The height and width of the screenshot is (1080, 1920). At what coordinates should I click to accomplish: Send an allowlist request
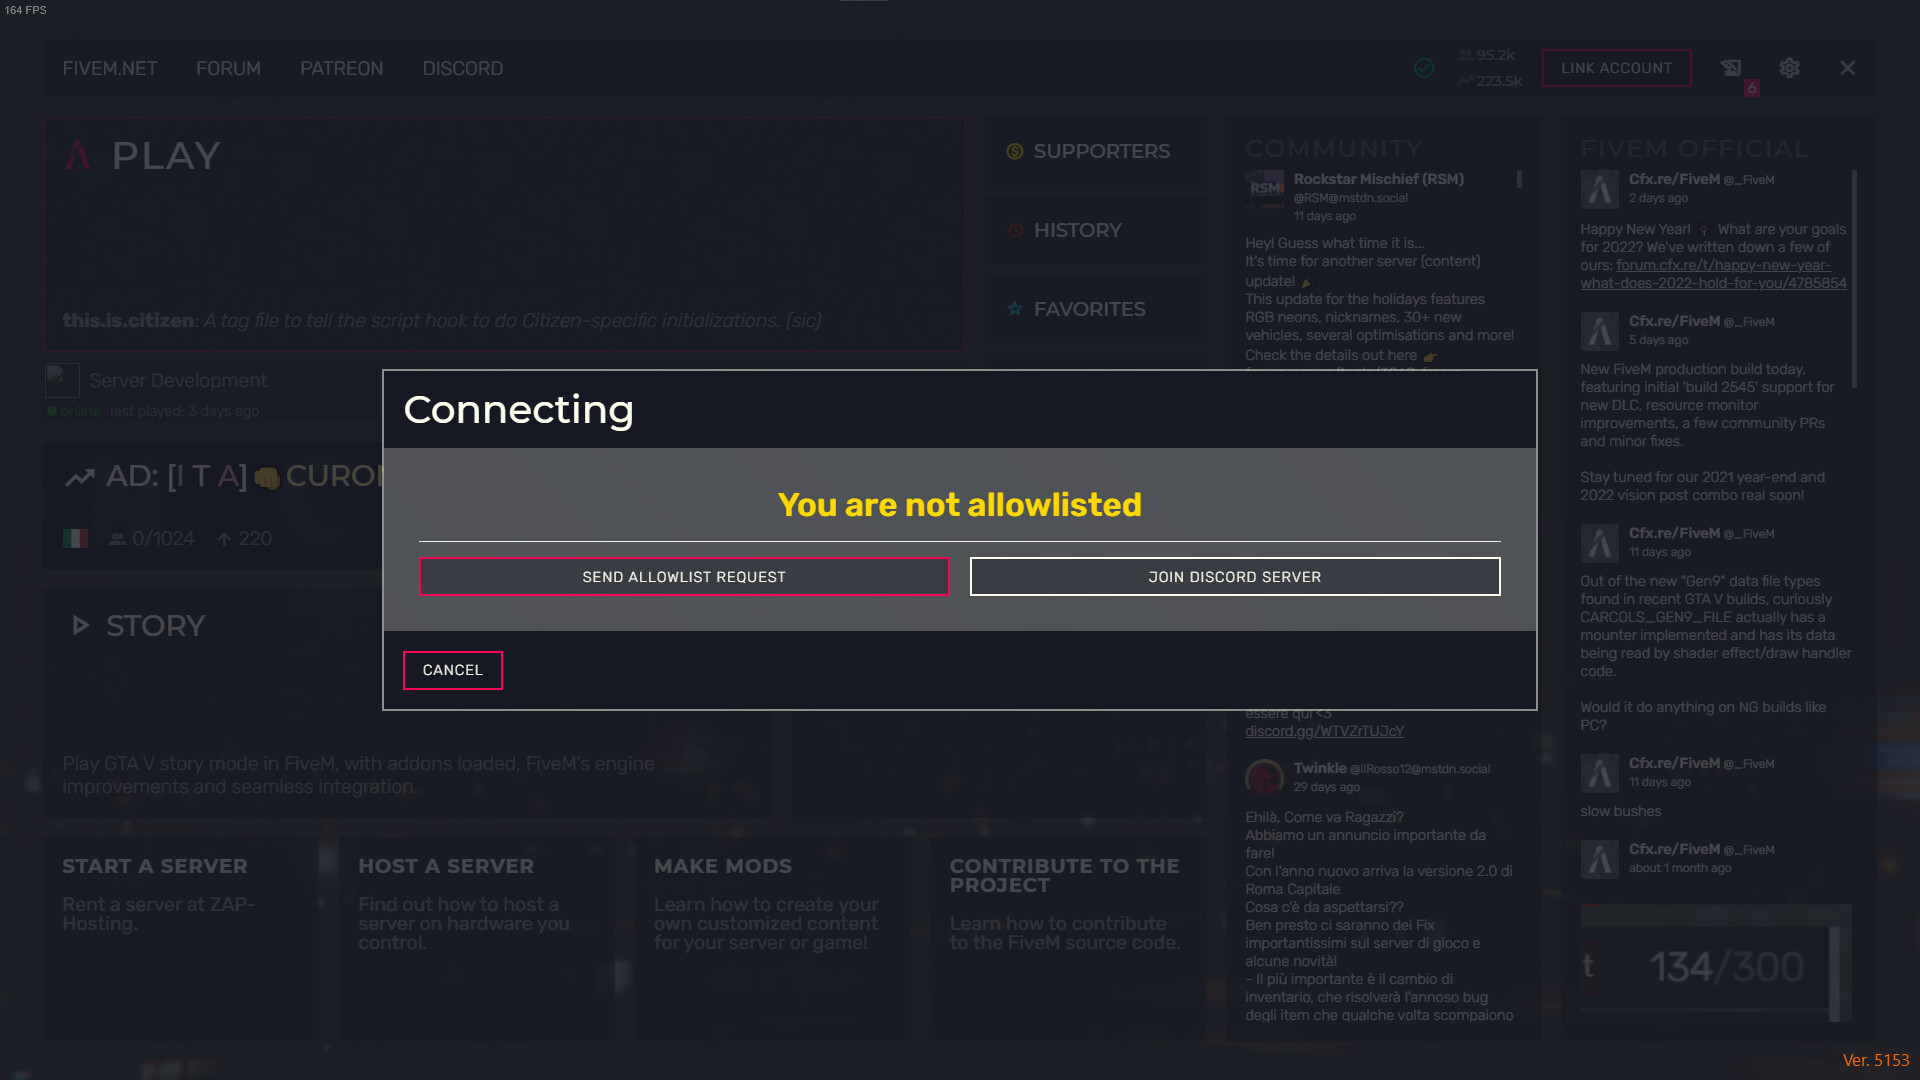coord(684,577)
